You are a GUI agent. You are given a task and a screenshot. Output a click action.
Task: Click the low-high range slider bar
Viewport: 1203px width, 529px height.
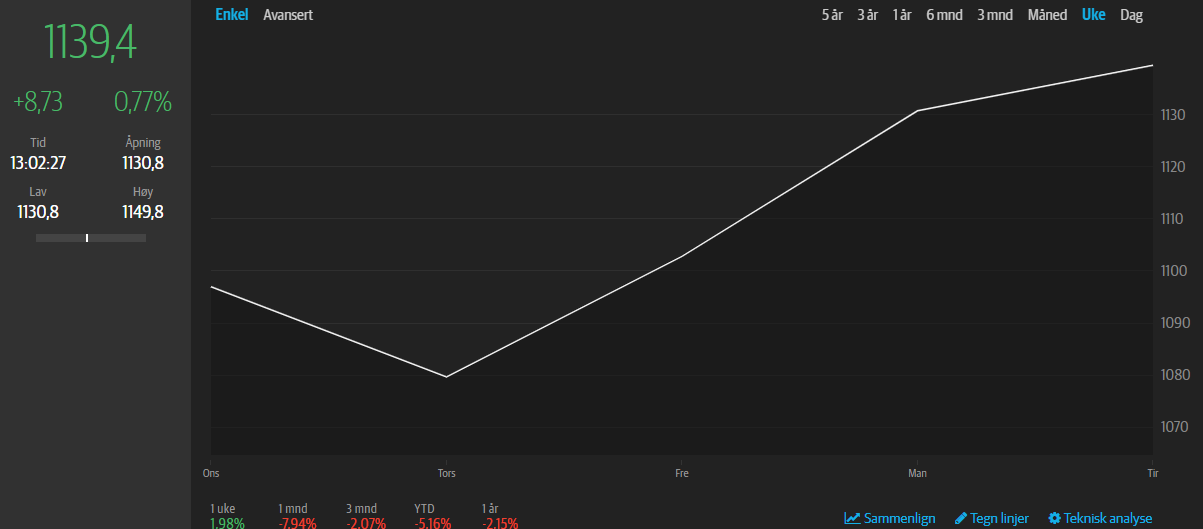point(91,238)
